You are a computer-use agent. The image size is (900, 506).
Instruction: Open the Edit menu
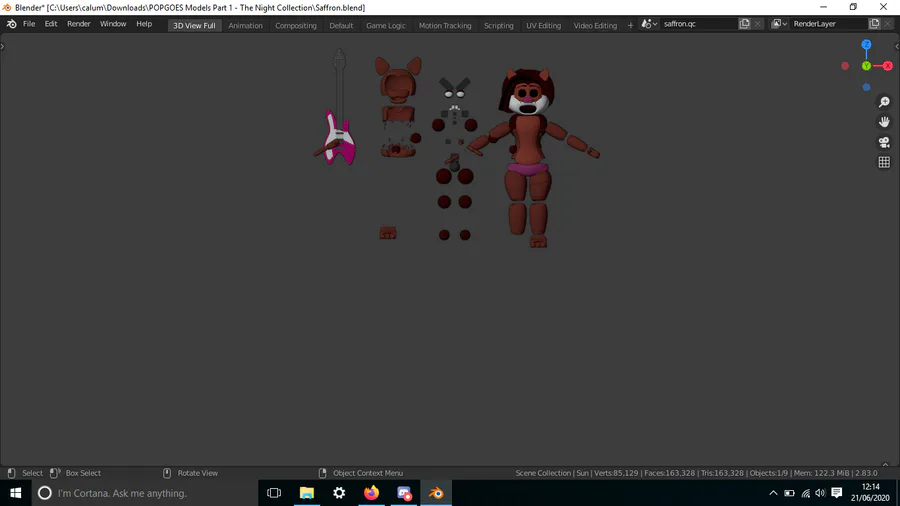(x=51, y=24)
